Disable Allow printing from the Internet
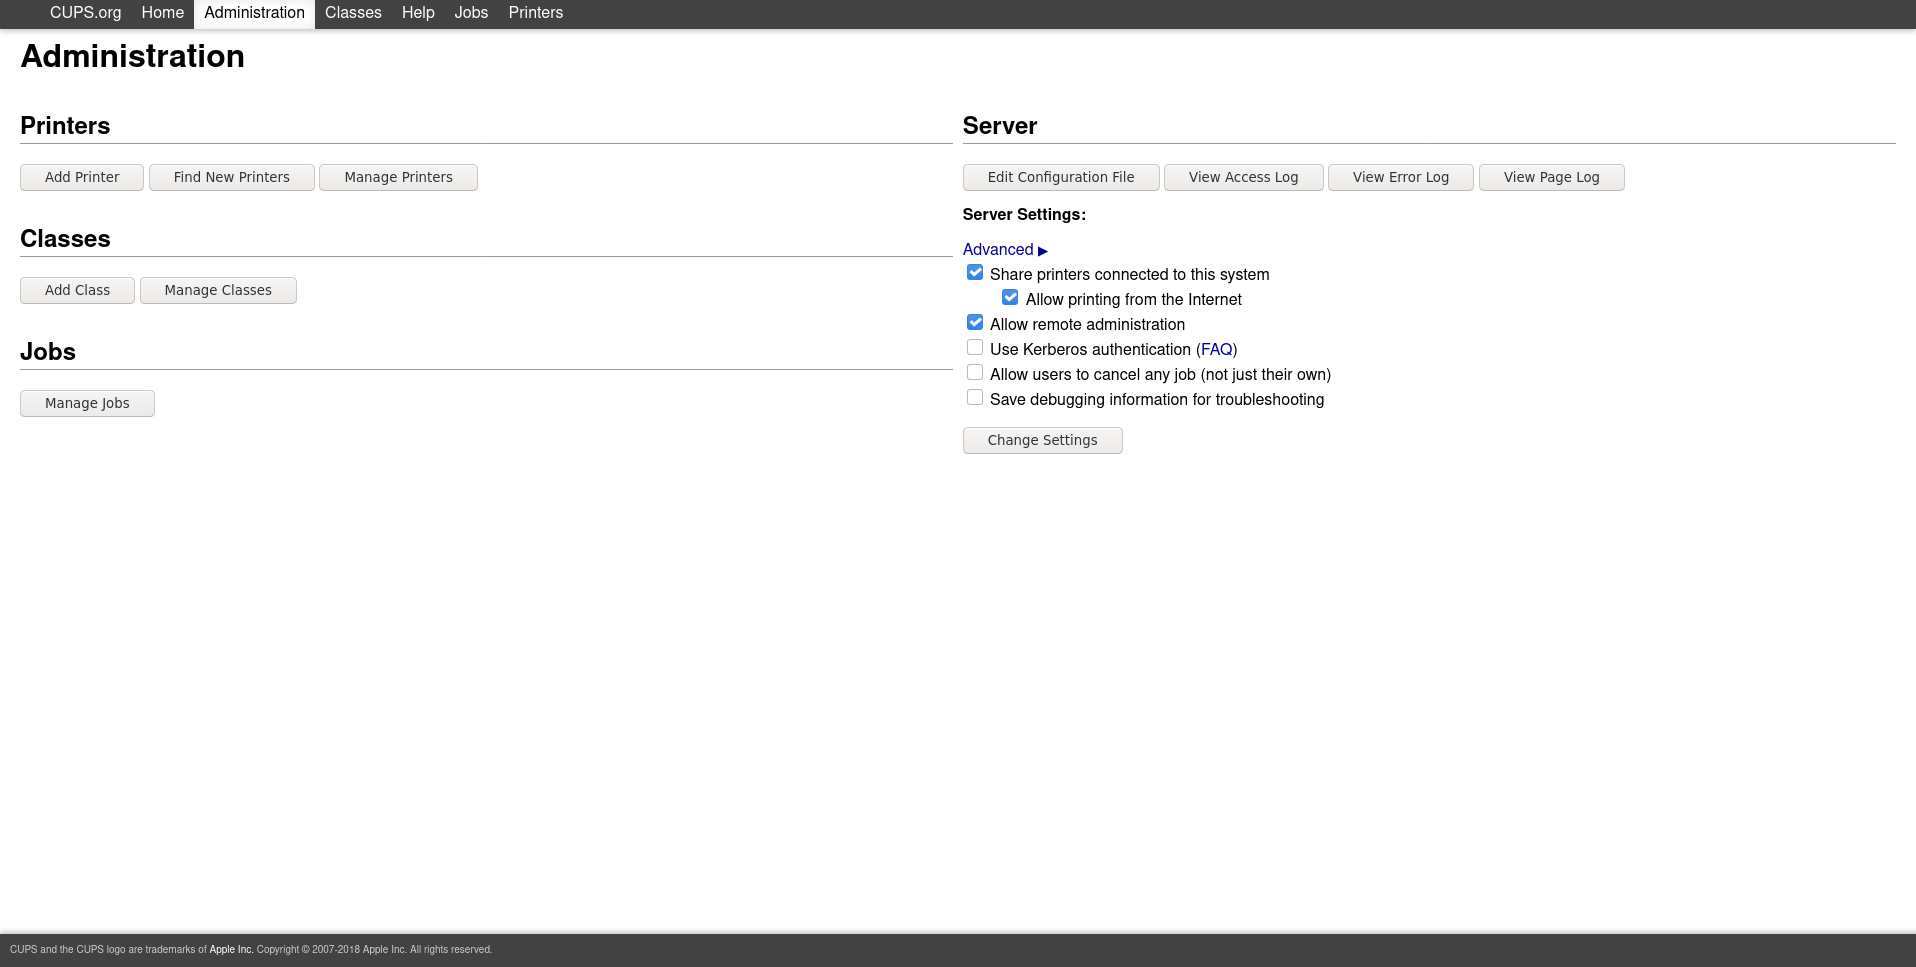Screen dimensions: 1916x967 click(x=1010, y=298)
